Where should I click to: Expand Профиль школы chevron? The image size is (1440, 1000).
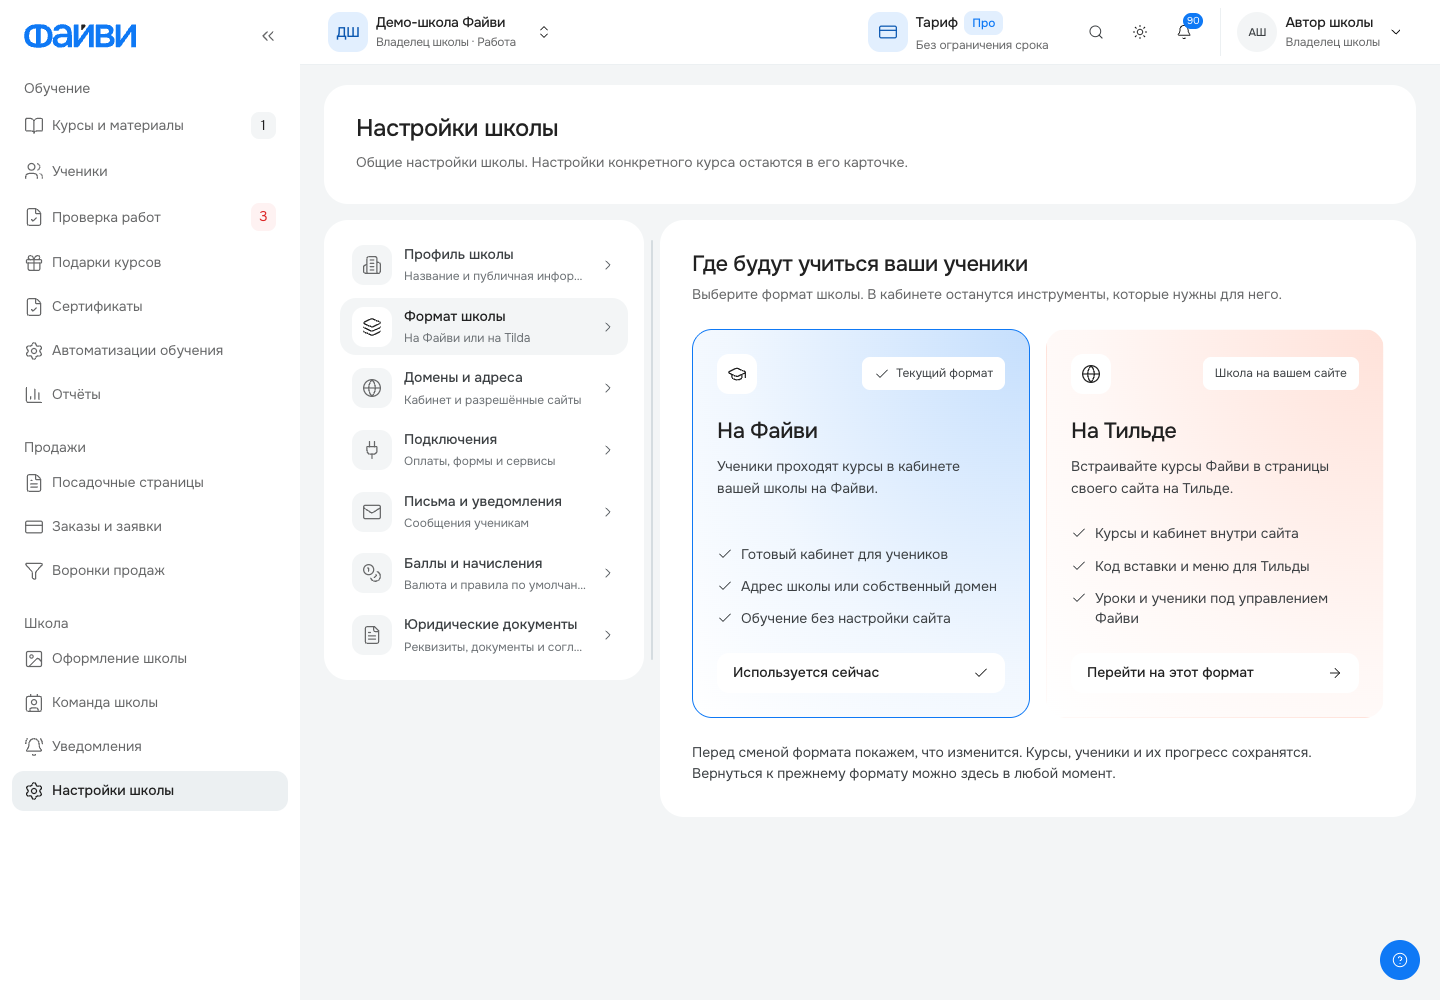[x=608, y=265]
